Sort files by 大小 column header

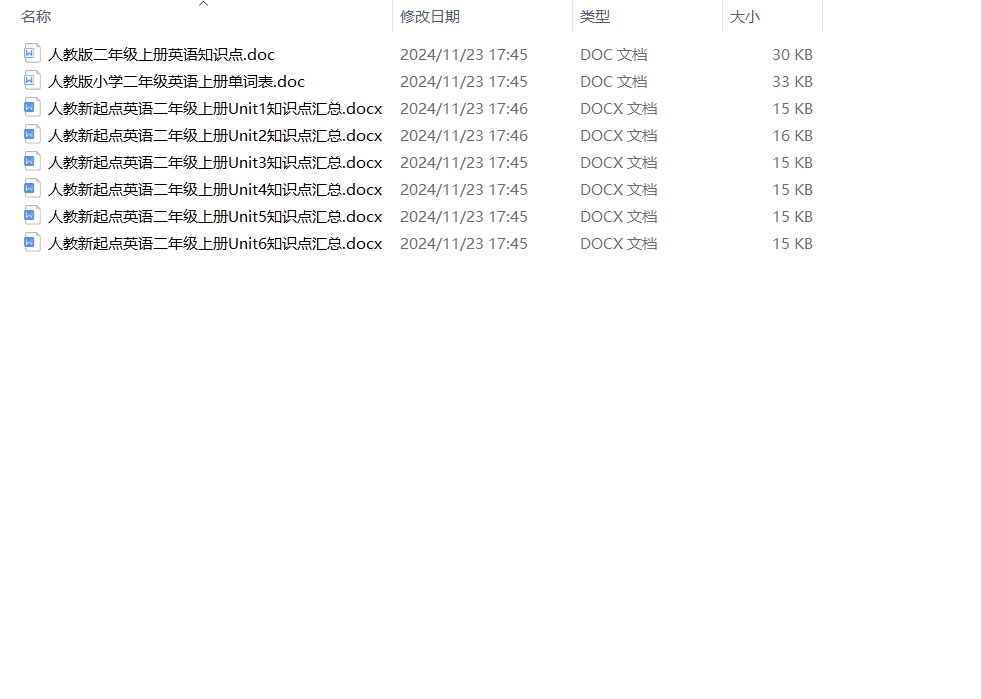click(745, 17)
